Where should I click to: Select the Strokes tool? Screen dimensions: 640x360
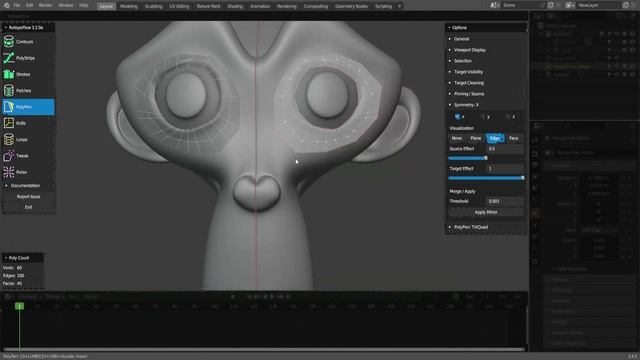[x=28, y=74]
